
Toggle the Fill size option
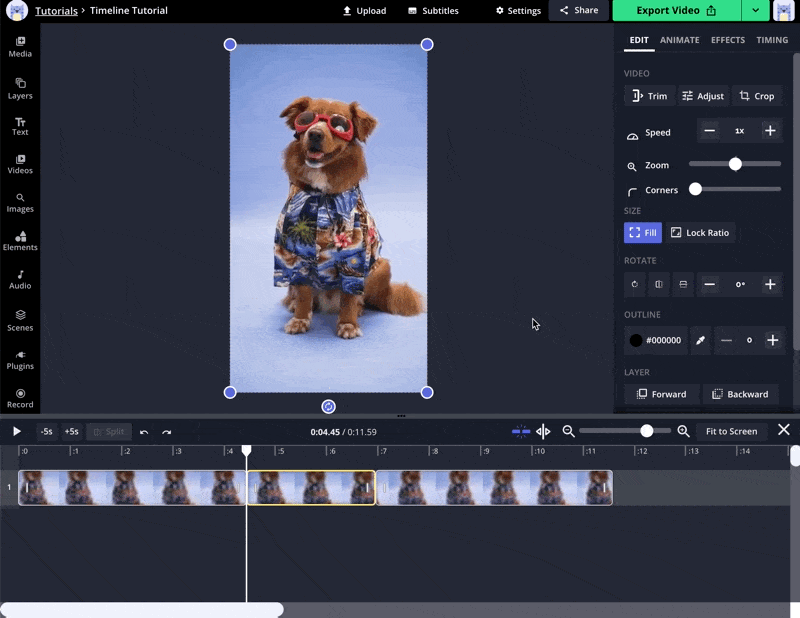643,233
